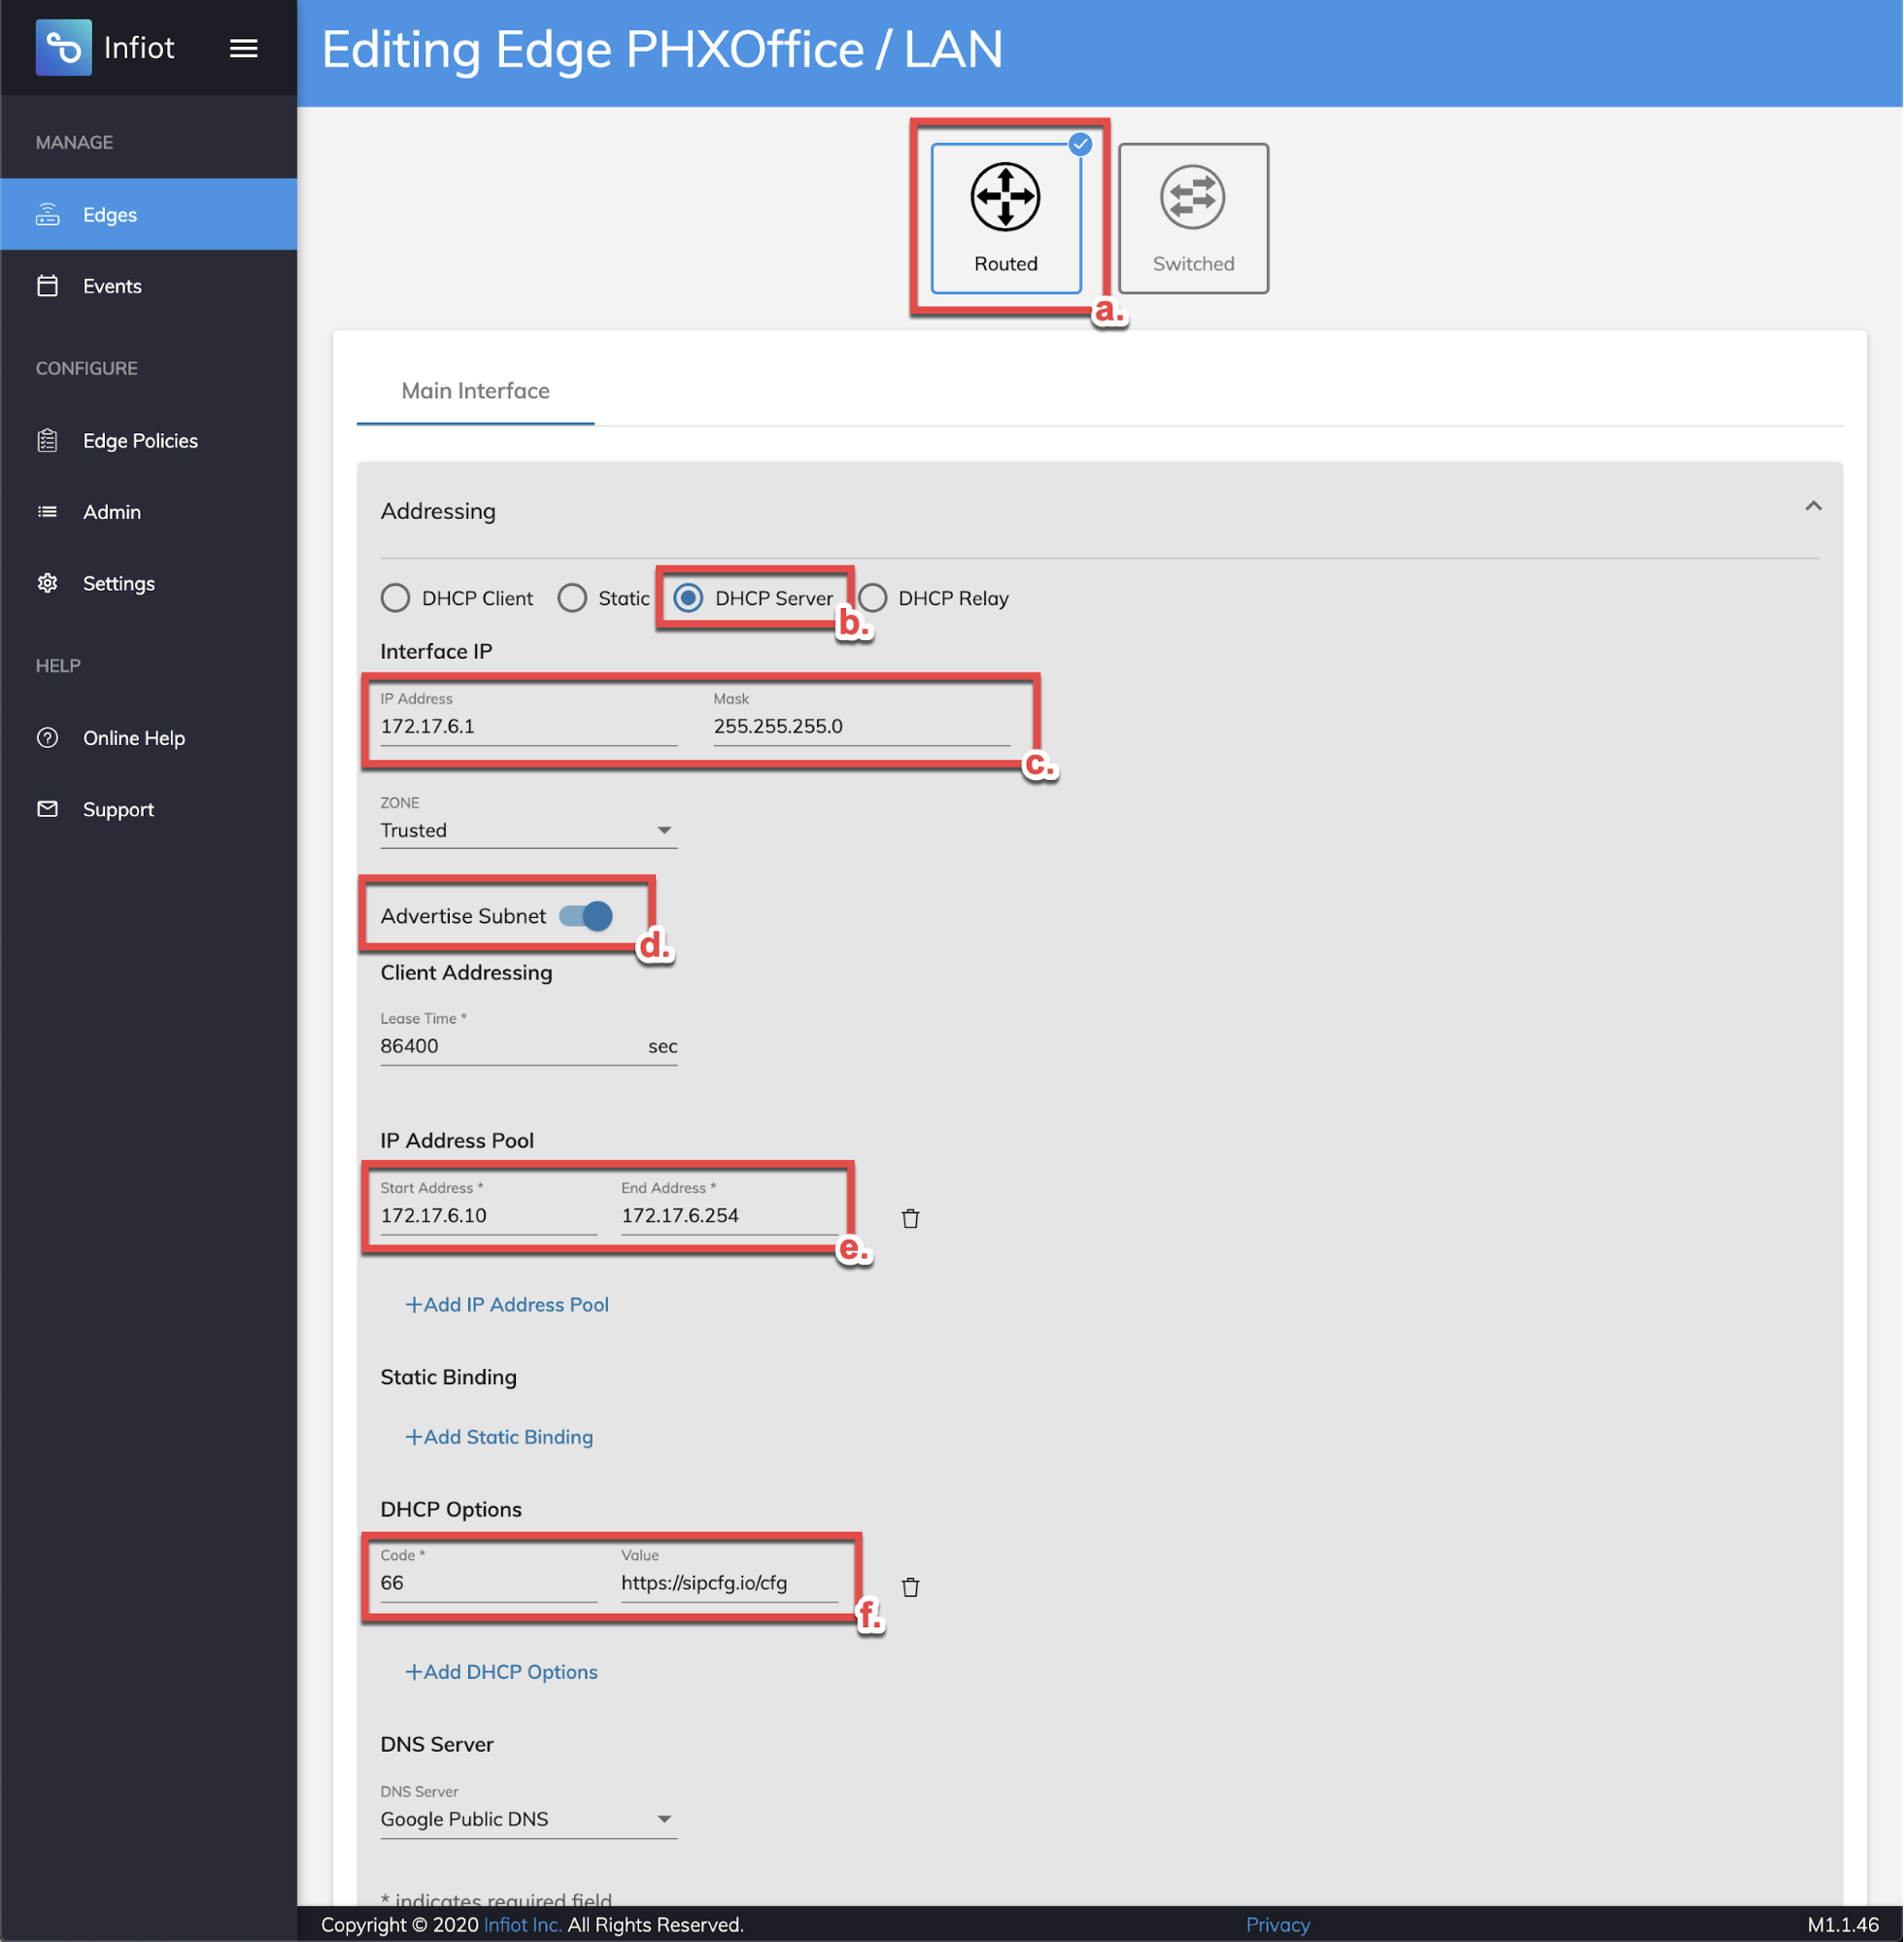Click the Lease Time field 86400
The width and height of the screenshot is (1904, 1942).
click(528, 1046)
